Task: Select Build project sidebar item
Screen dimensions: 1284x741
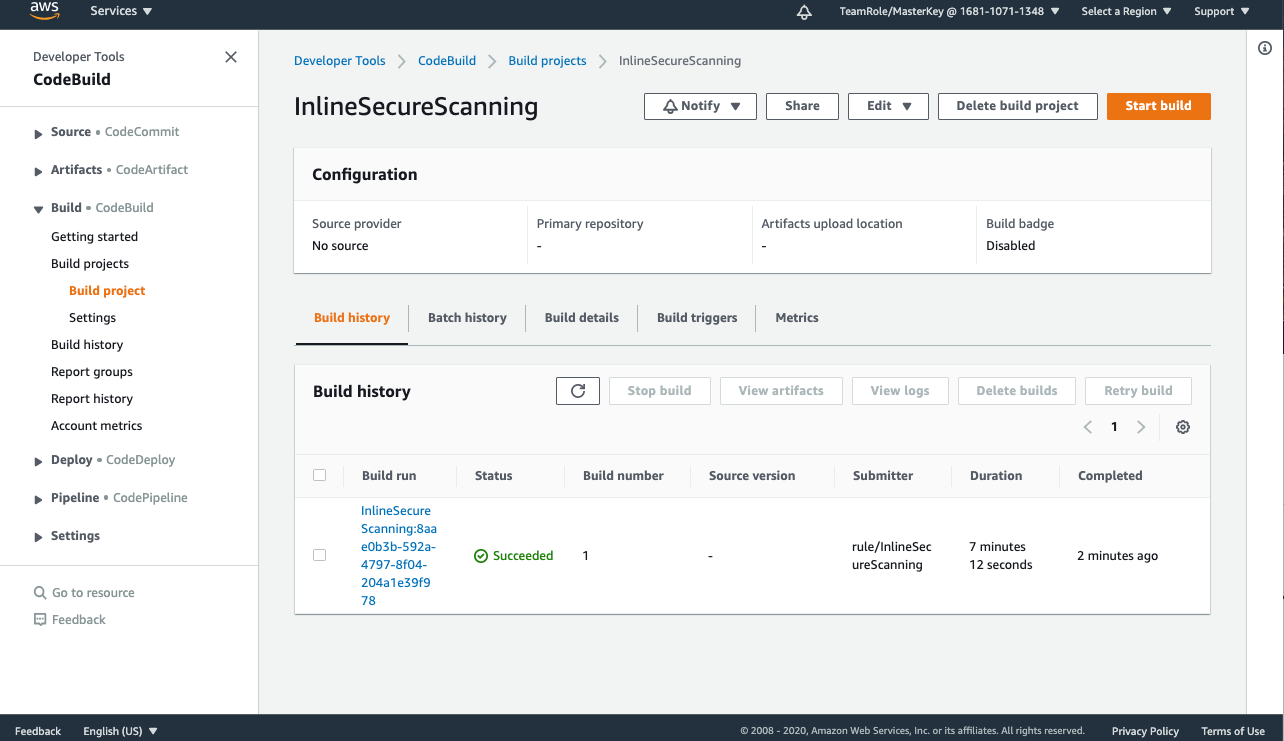Action: coord(107,291)
